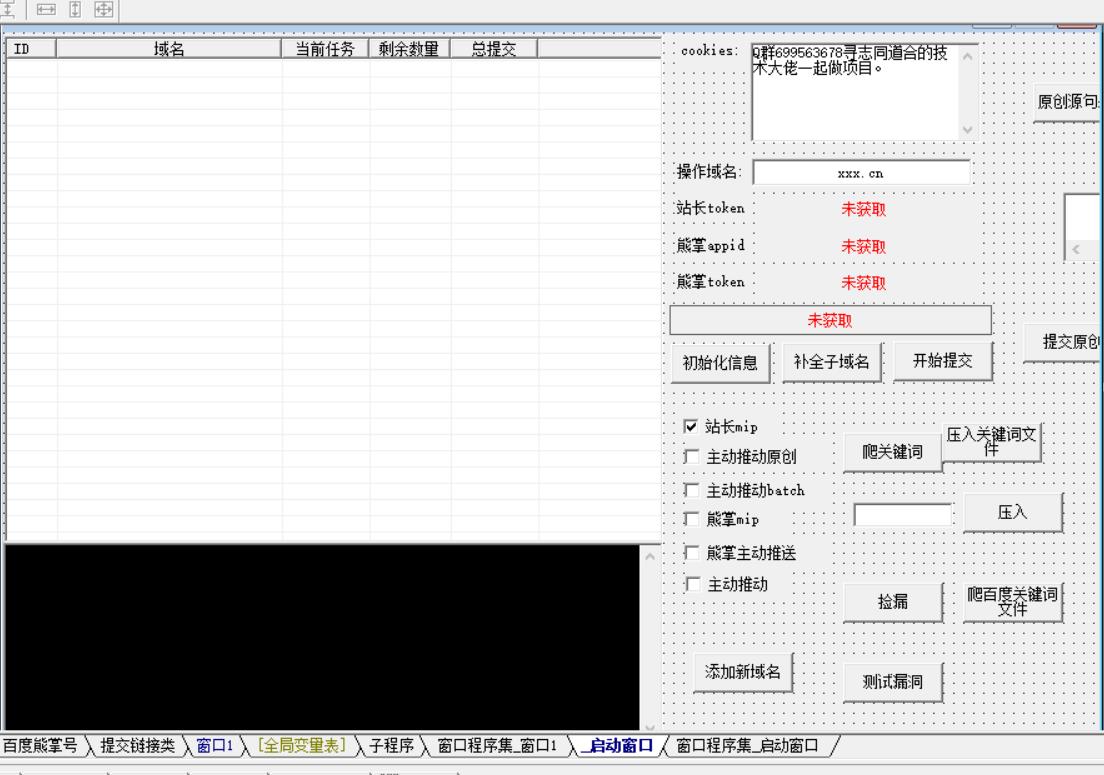Click the make same width toolbar icon
This screenshot has width=1104, height=775.
46,9
